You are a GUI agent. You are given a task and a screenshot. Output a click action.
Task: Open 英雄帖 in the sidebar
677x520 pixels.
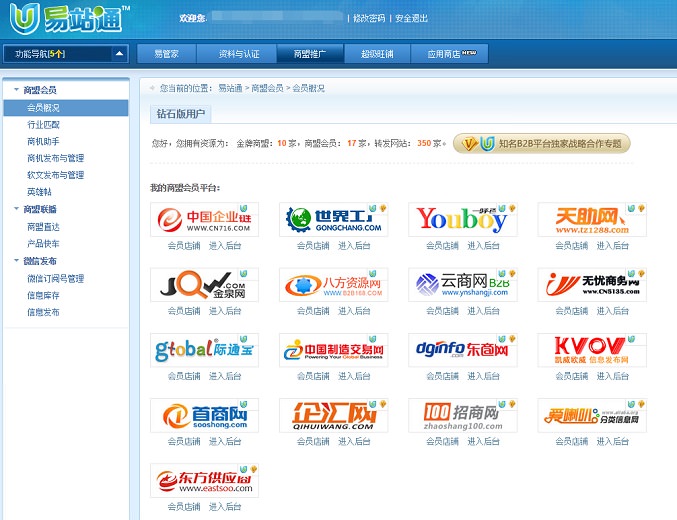pos(39,192)
